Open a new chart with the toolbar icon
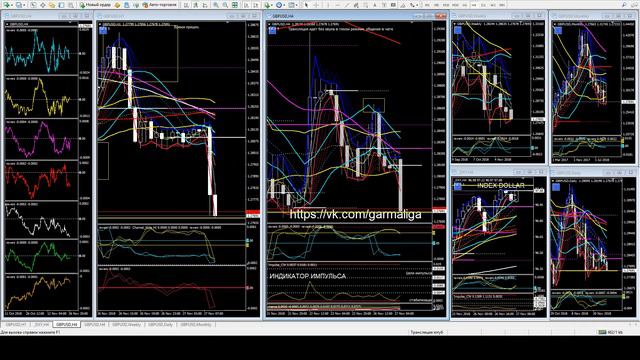The image size is (640, 360). [x=6, y=5]
